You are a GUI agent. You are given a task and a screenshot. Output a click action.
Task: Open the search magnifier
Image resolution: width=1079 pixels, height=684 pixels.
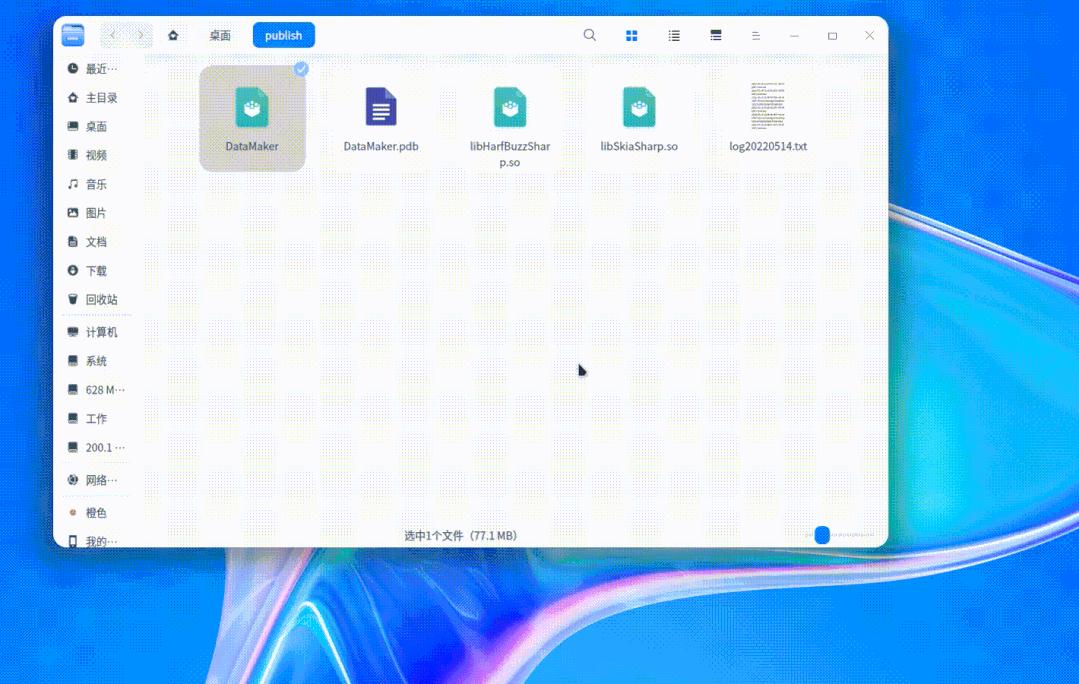pos(590,35)
